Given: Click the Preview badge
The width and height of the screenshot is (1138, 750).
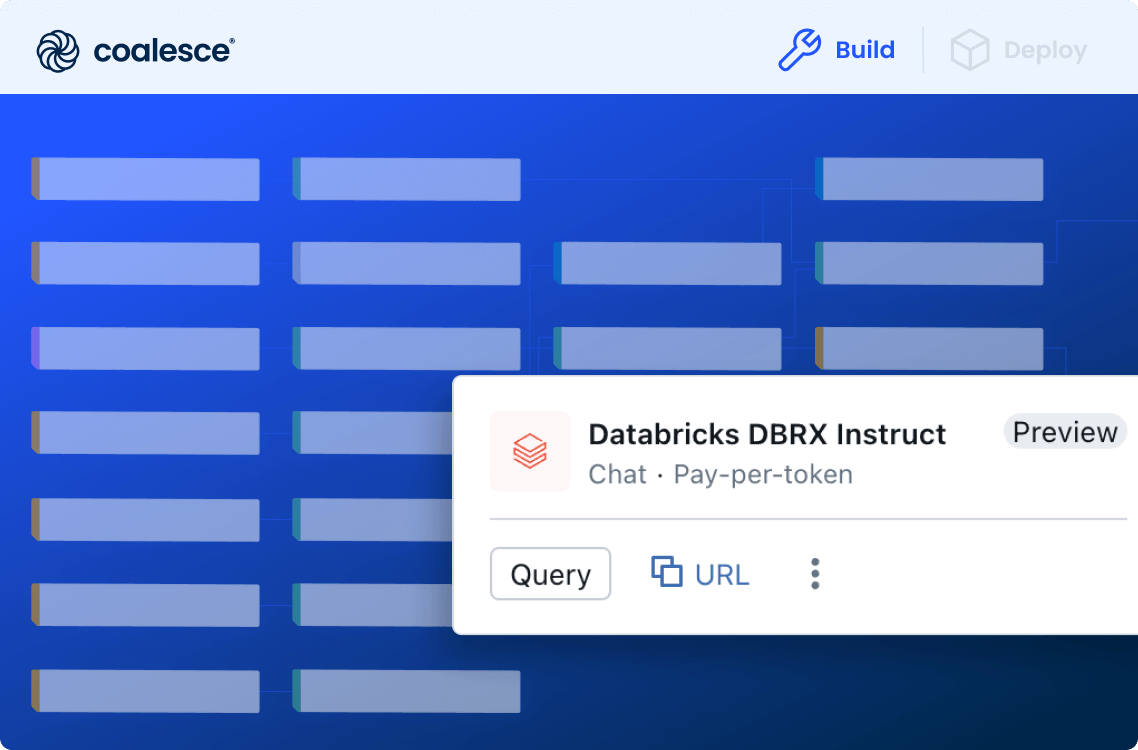Looking at the screenshot, I should 1065,432.
